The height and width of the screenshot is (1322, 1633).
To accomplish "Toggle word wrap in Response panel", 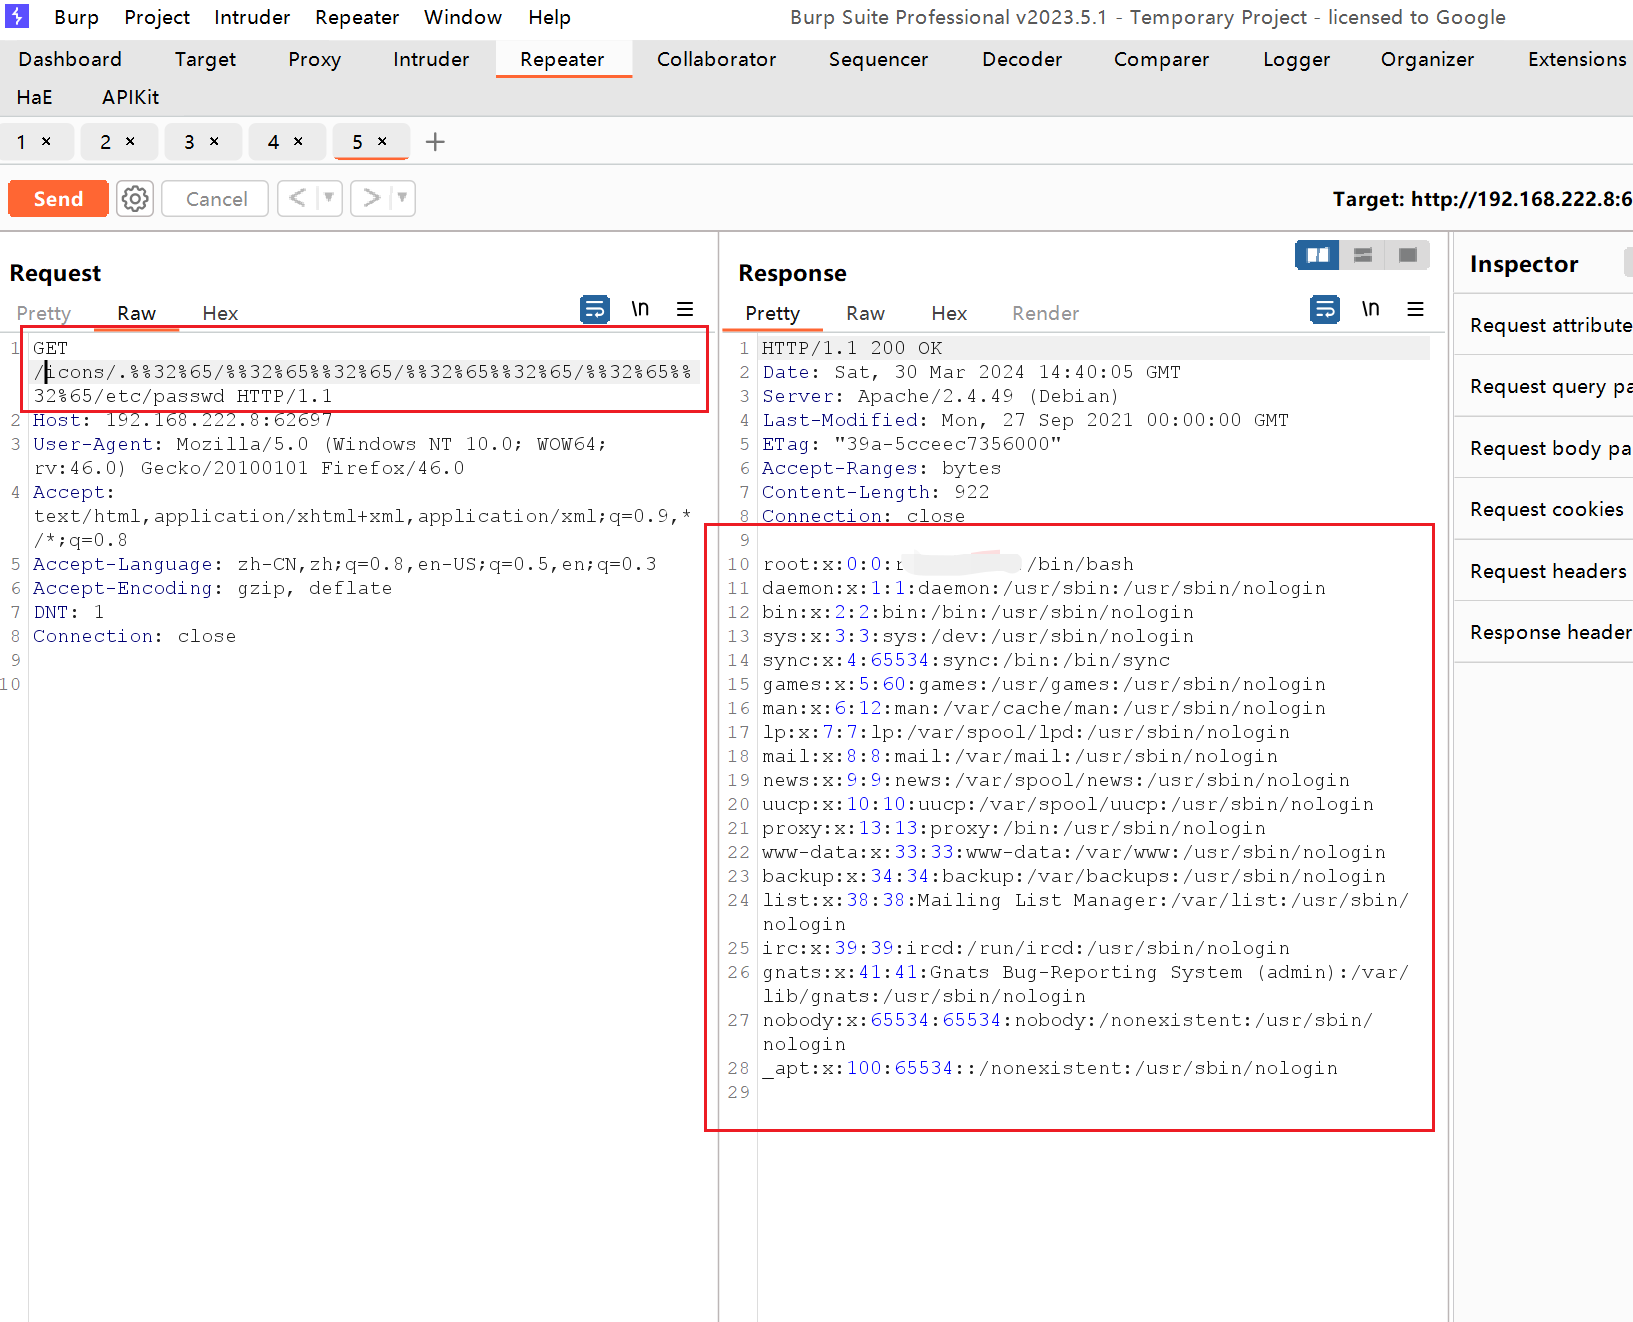I will pyautogui.click(x=1325, y=310).
